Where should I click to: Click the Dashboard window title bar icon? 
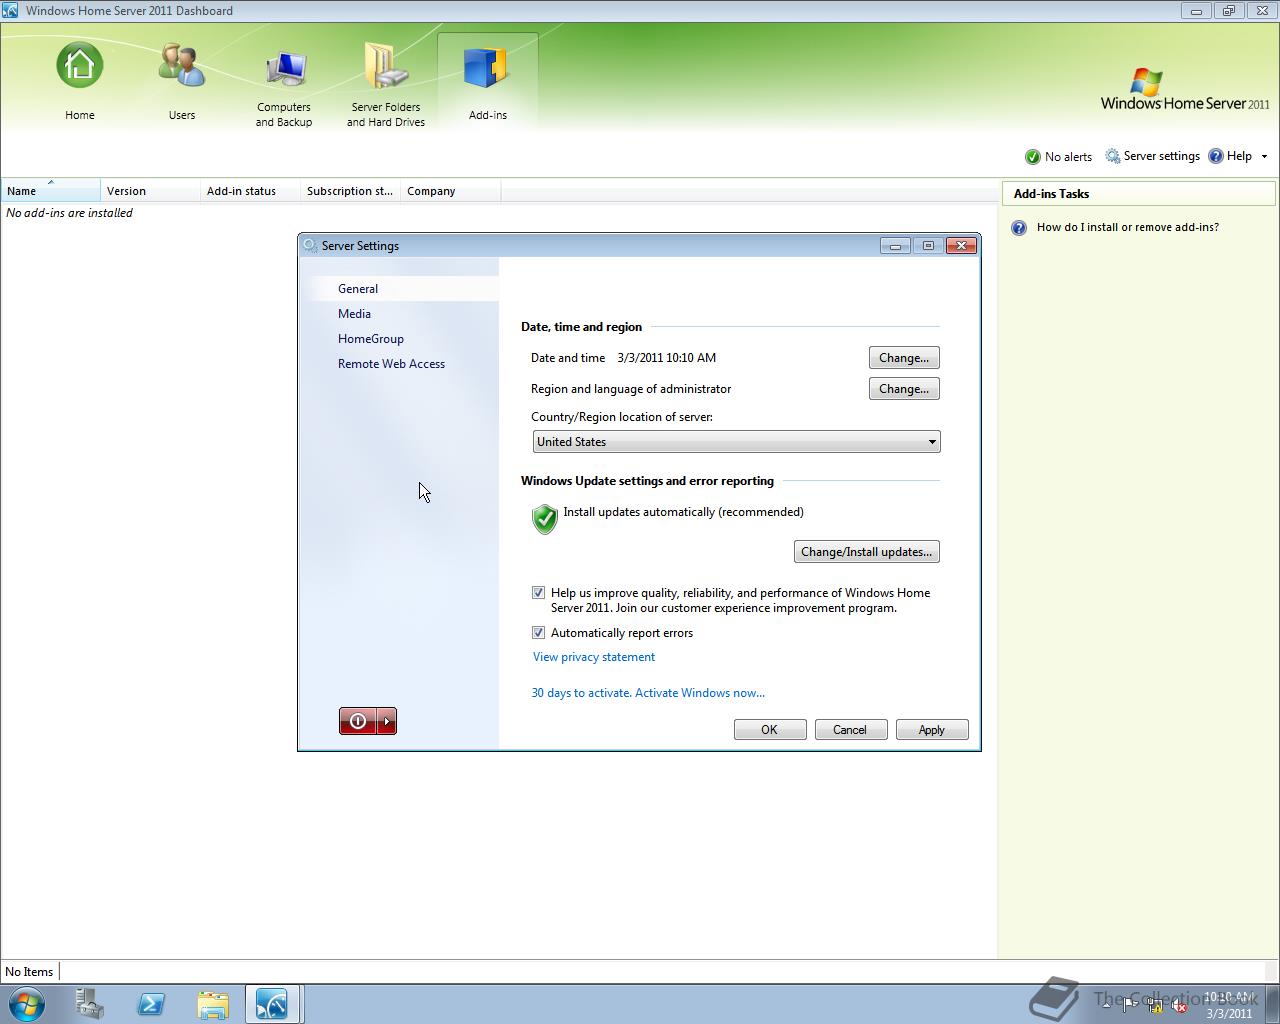coord(10,11)
